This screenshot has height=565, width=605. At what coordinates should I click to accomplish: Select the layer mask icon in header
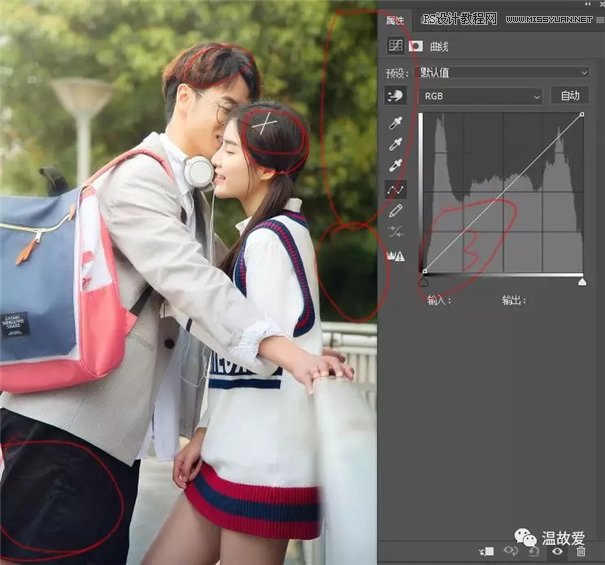point(415,45)
